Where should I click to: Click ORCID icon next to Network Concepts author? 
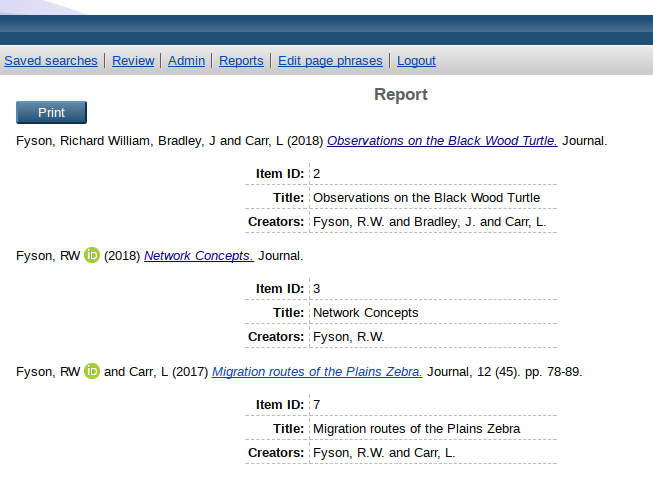92,256
